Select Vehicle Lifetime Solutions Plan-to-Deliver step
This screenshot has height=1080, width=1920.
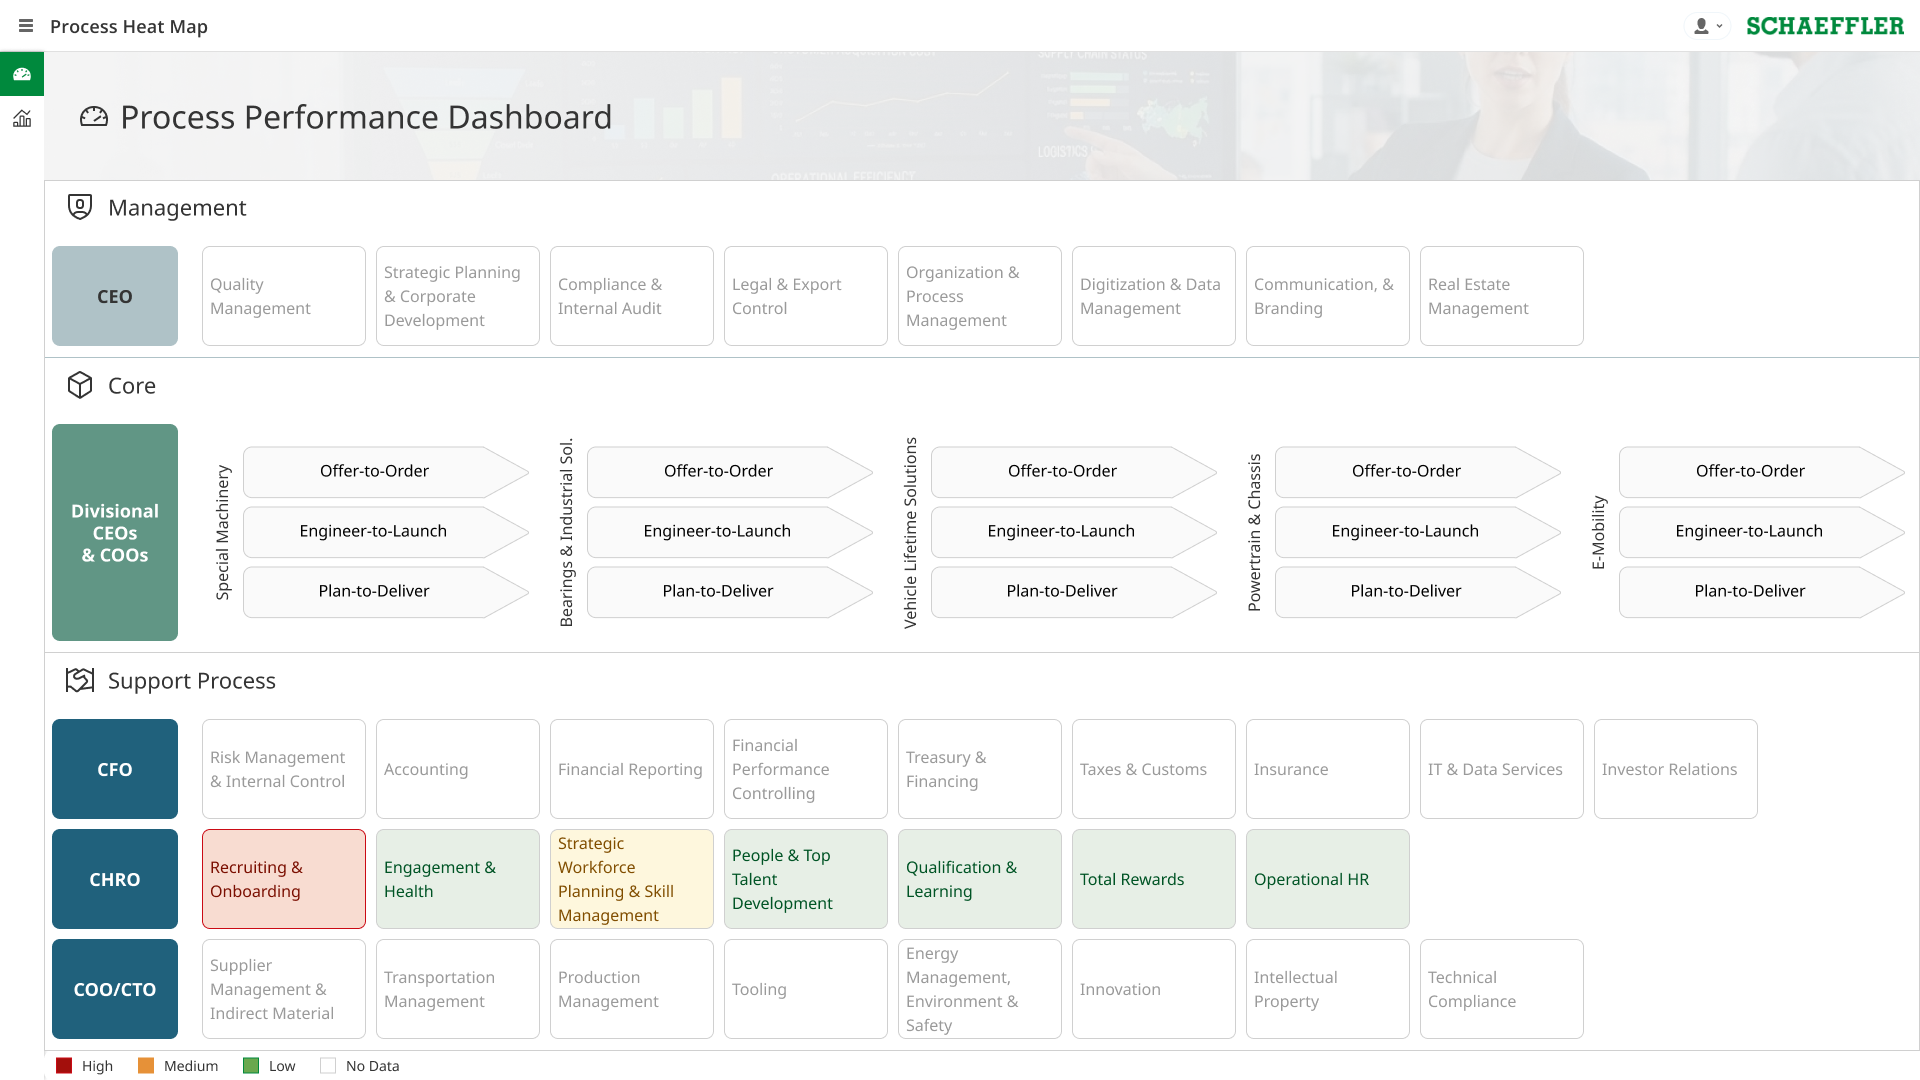1074,591
